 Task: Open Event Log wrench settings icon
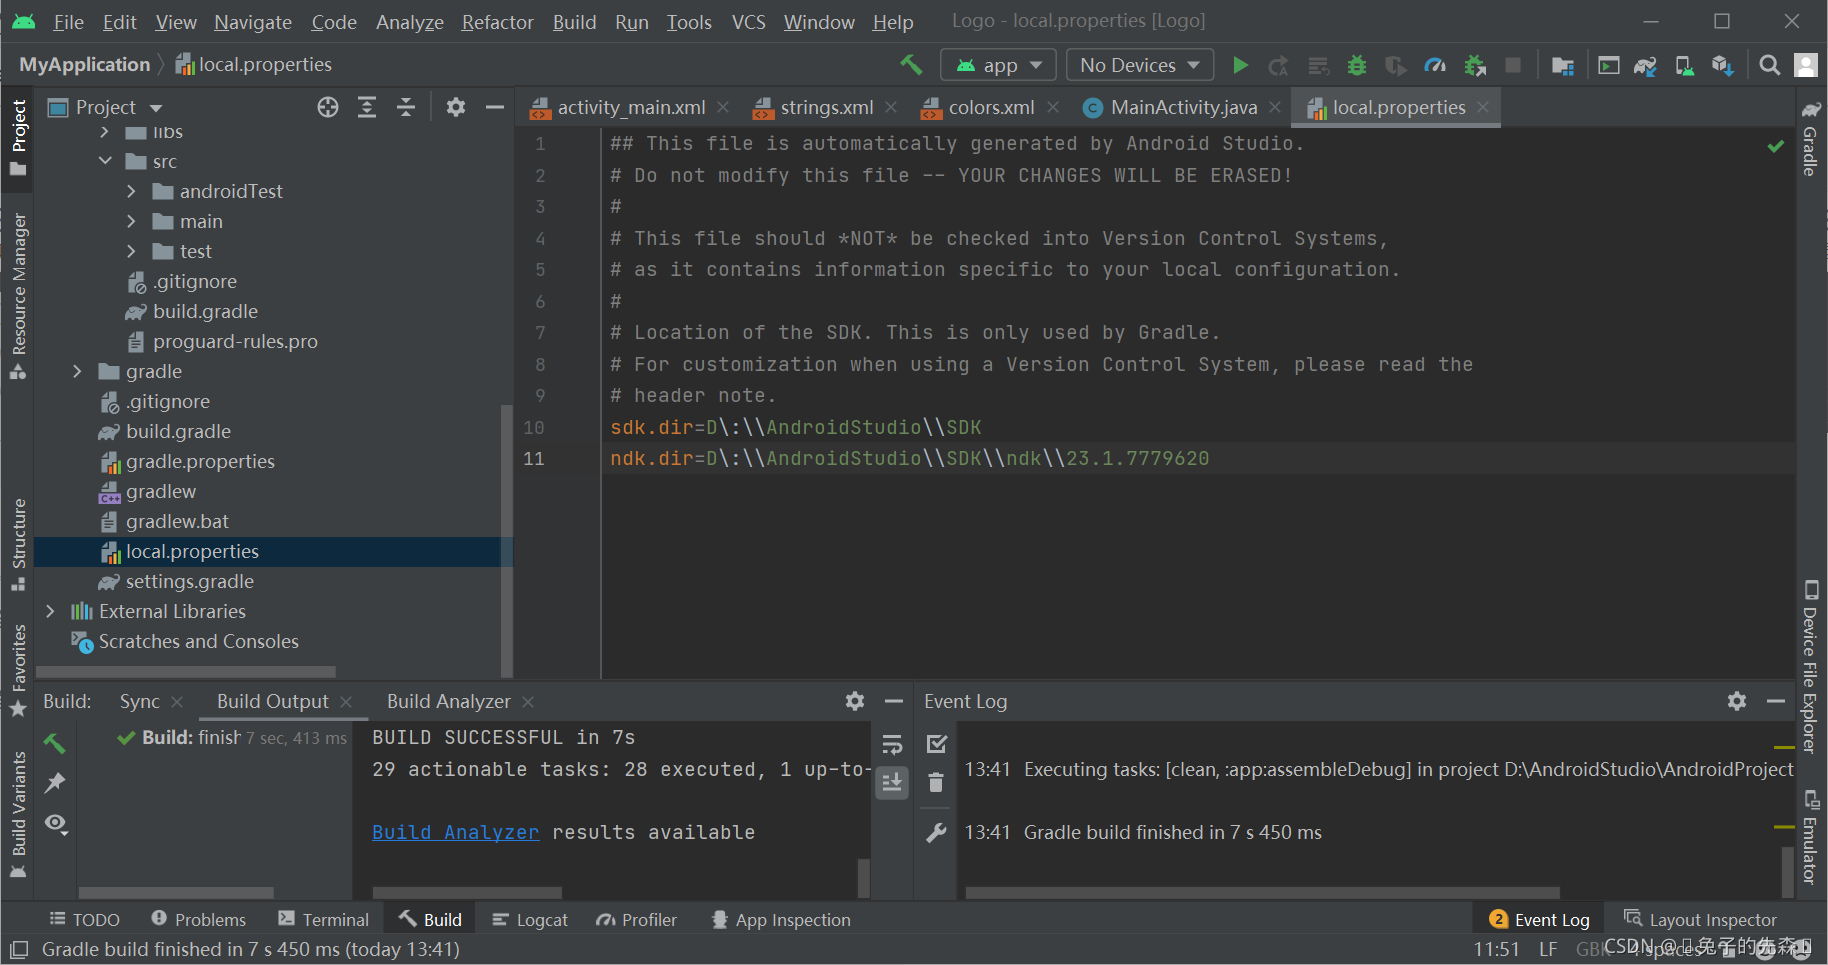tap(936, 832)
